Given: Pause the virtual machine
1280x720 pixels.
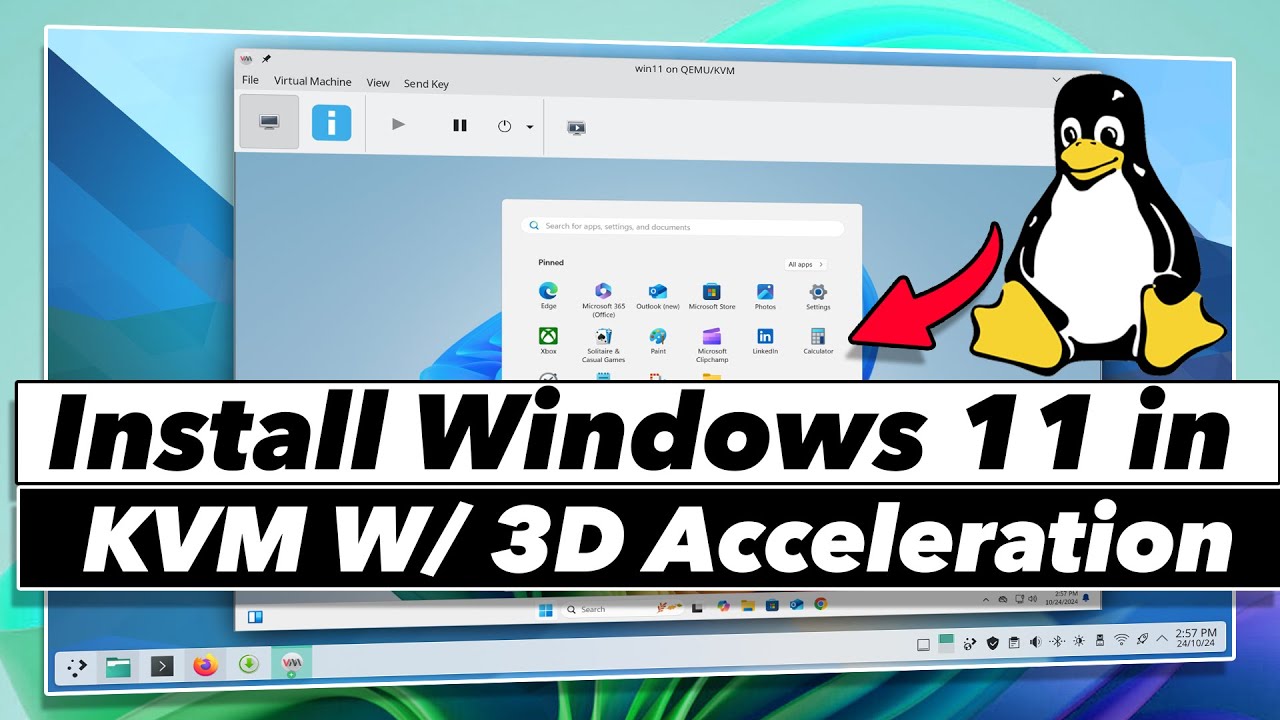Looking at the screenshot, I should pyautogui.click(x=460, y=125).
